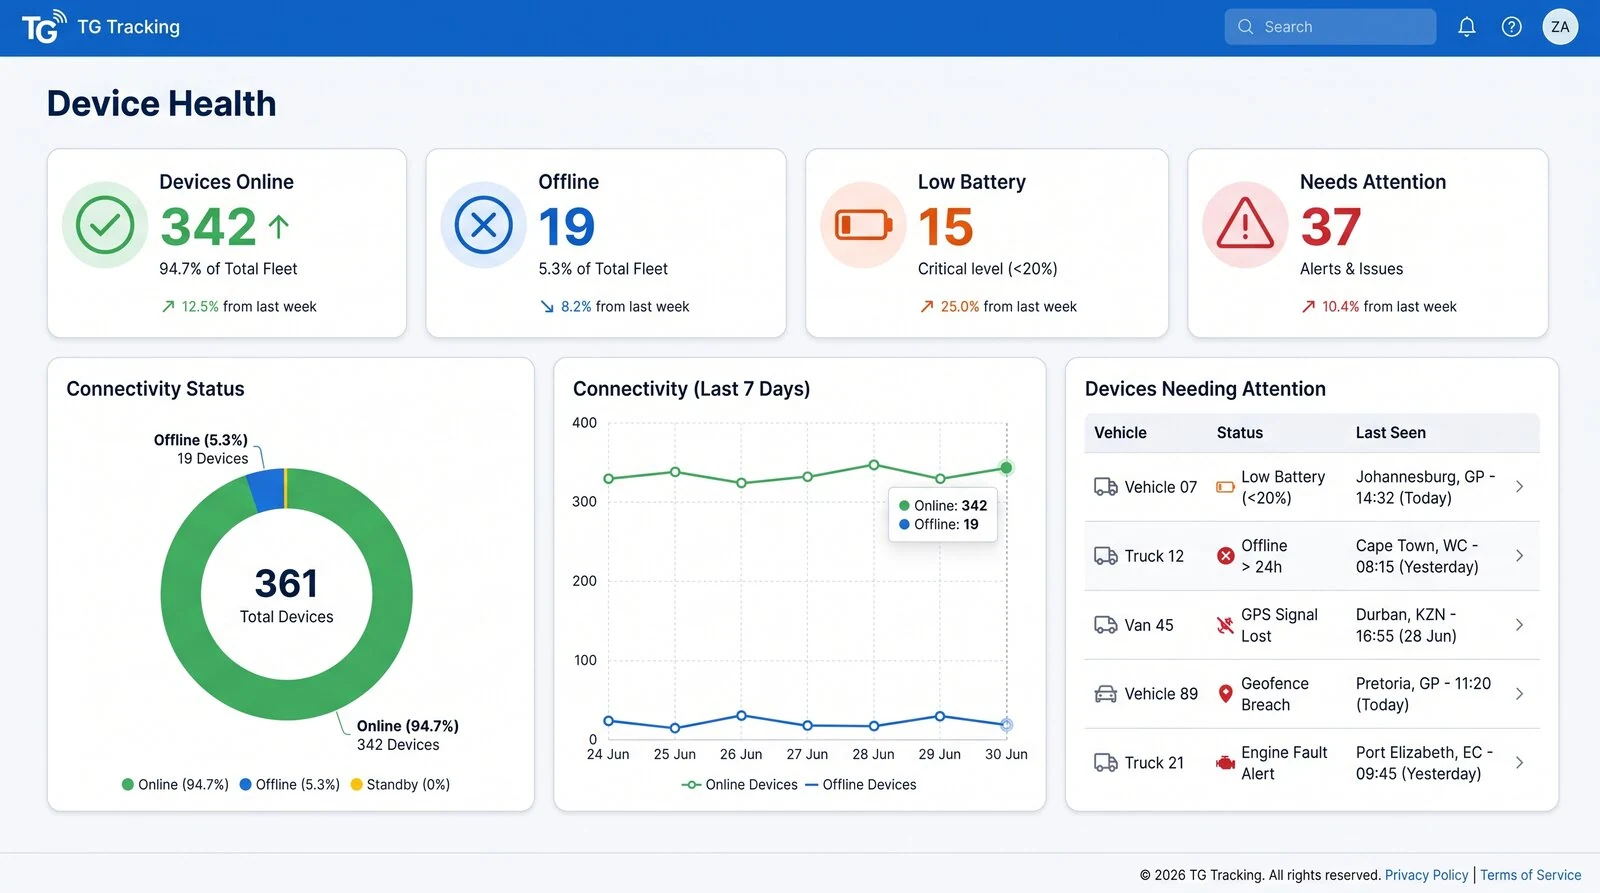Sort table by Status column header
Viewport: 1600px width, 893px height.
1240,433
